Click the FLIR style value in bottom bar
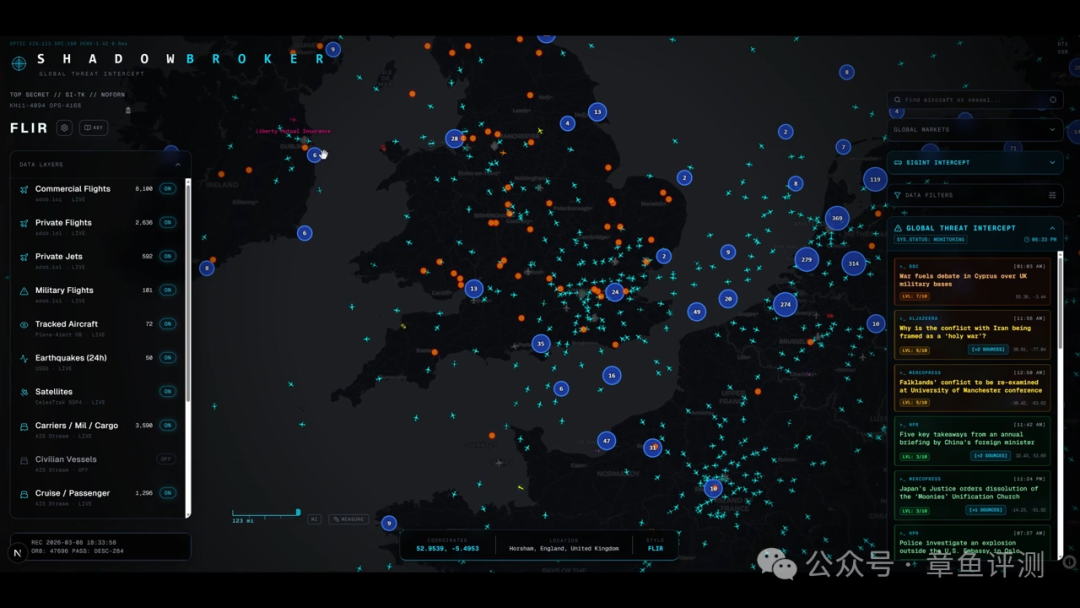 655,549
